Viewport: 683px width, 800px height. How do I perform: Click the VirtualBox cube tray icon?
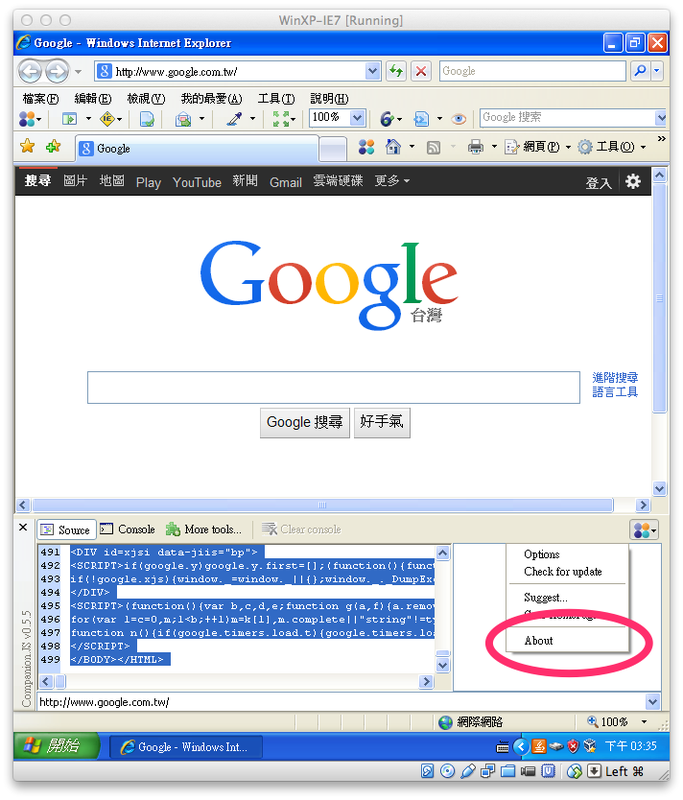590,746
